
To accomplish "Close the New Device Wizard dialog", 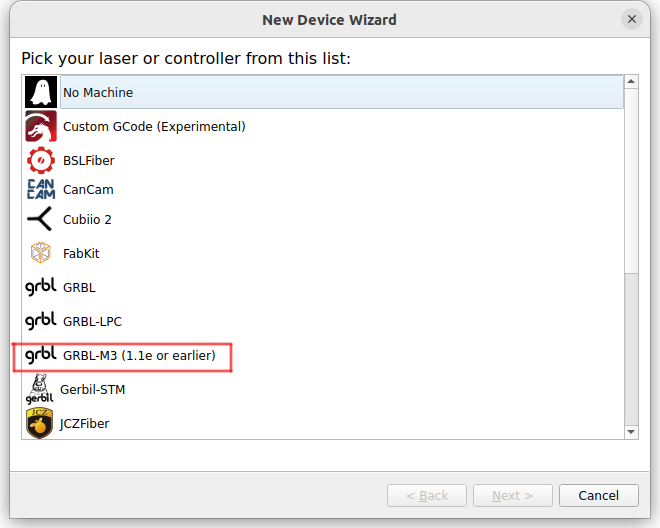I will click(632, 19).
